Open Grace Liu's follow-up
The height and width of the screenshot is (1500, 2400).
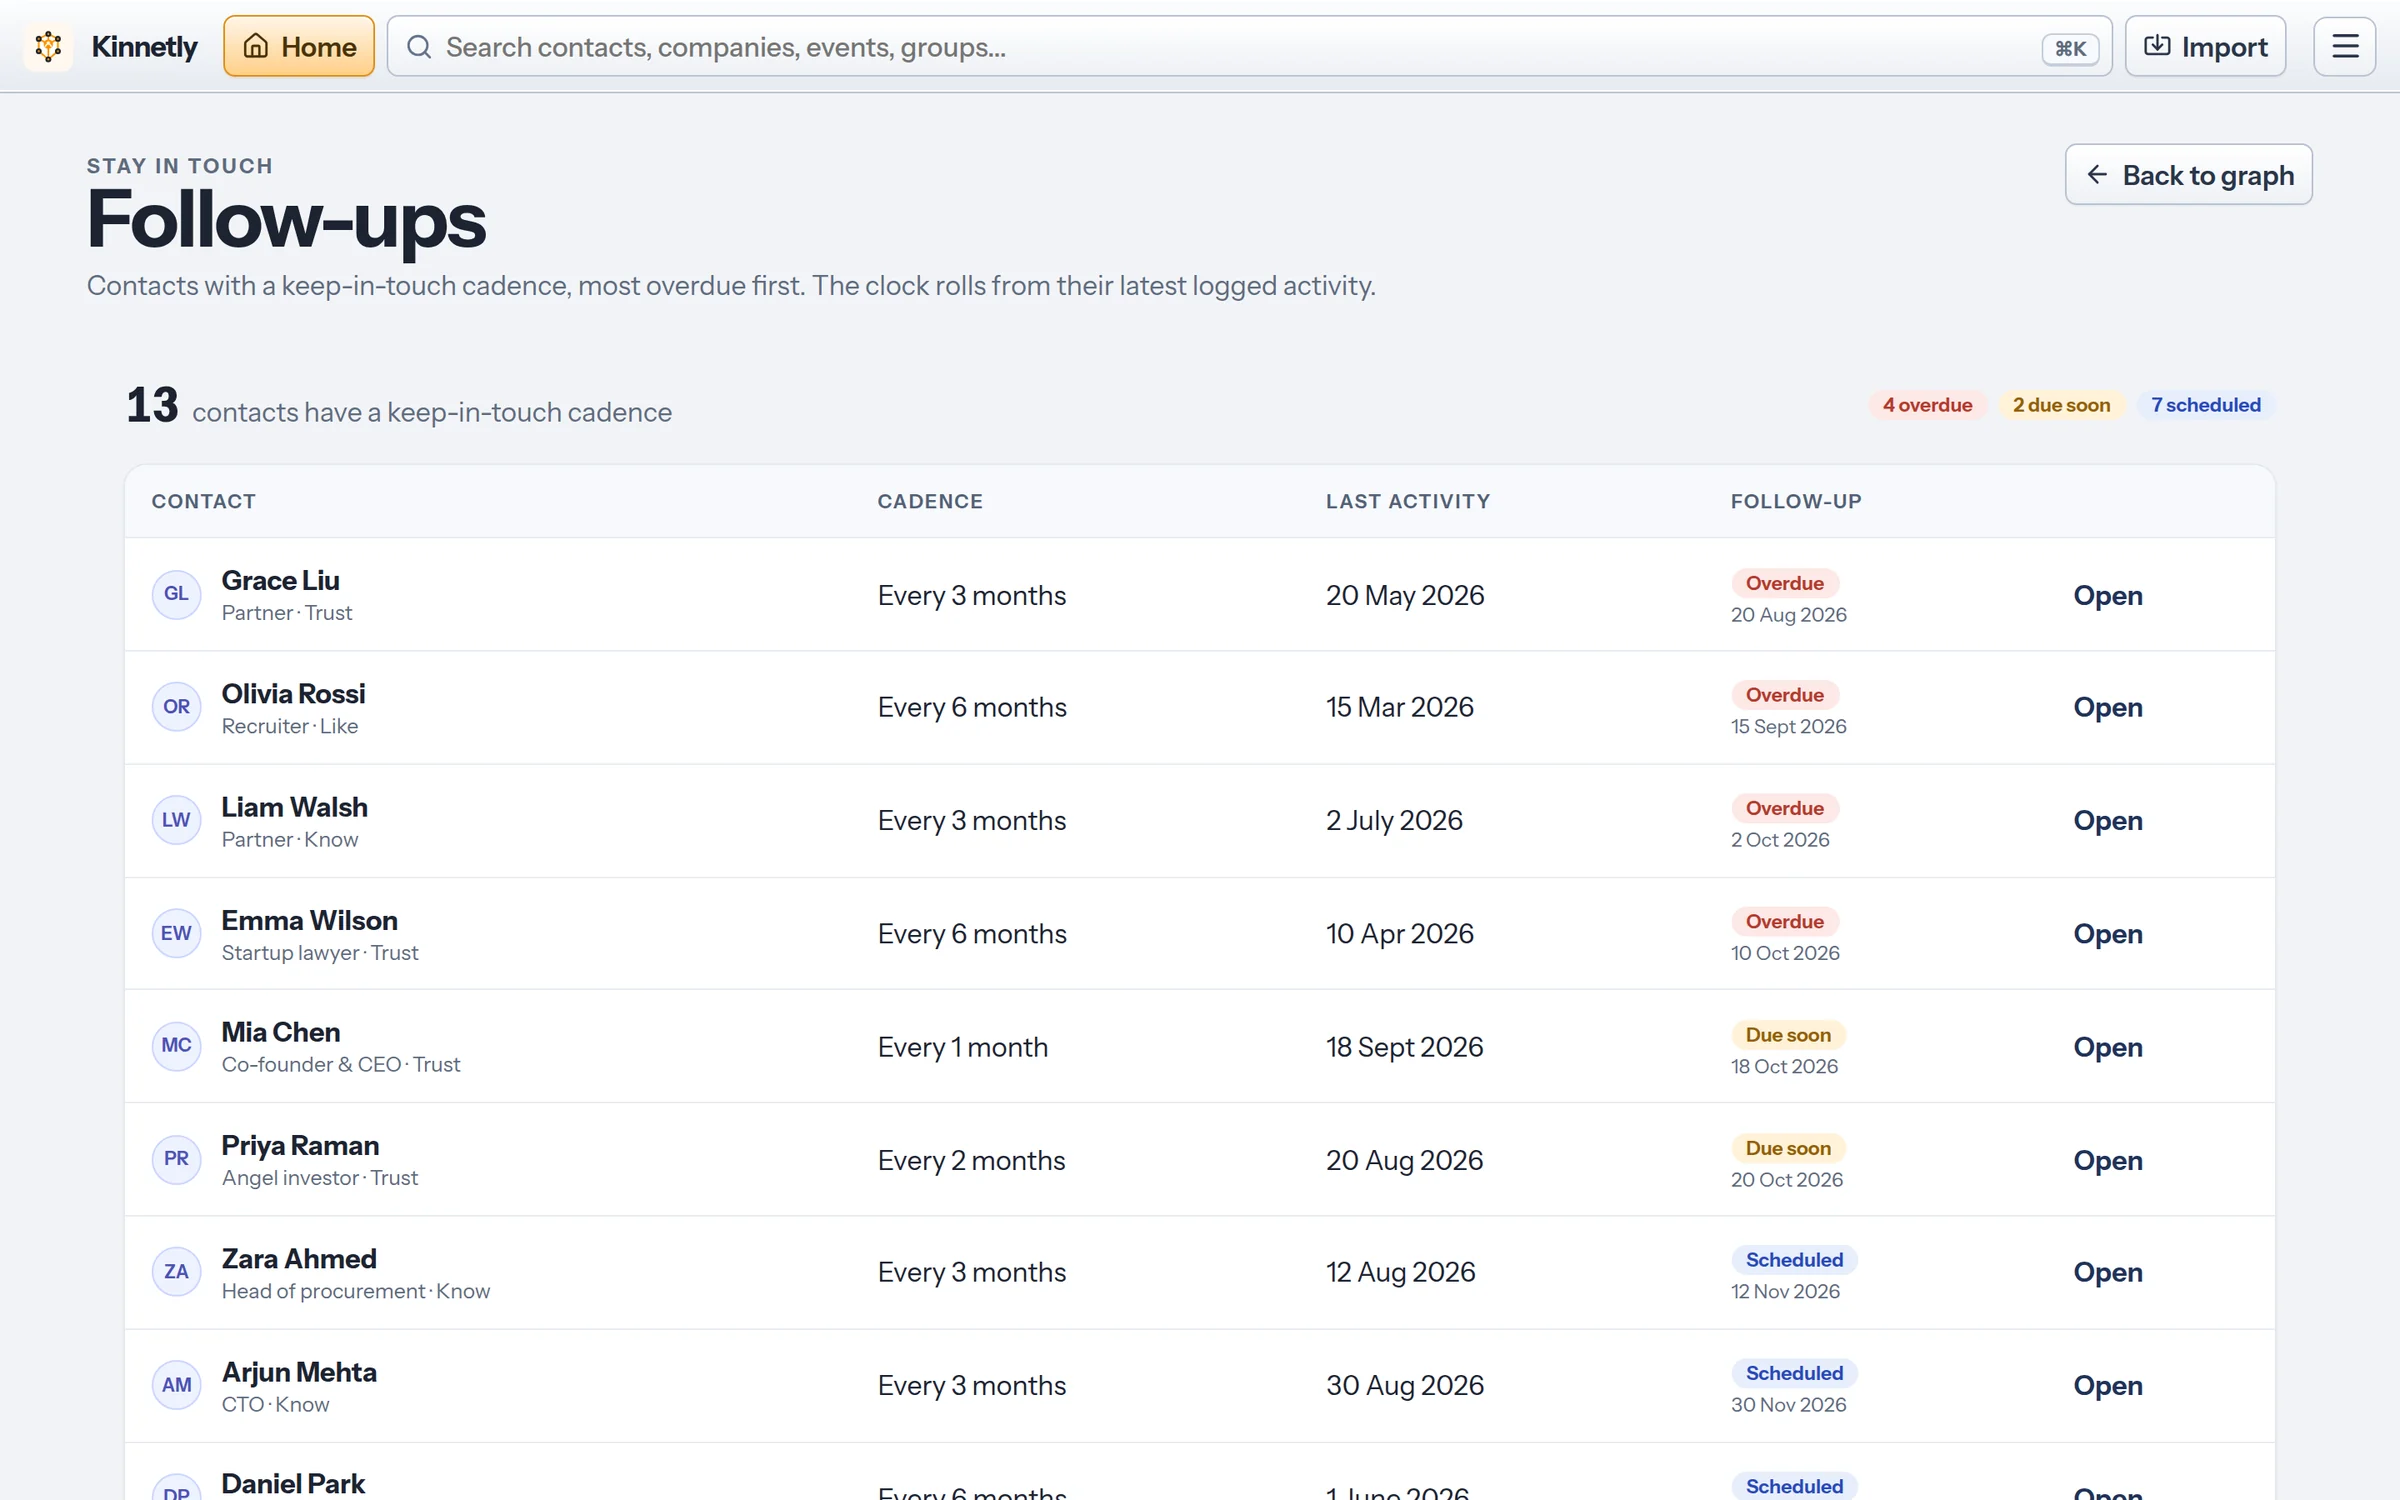coord(2108,595)
